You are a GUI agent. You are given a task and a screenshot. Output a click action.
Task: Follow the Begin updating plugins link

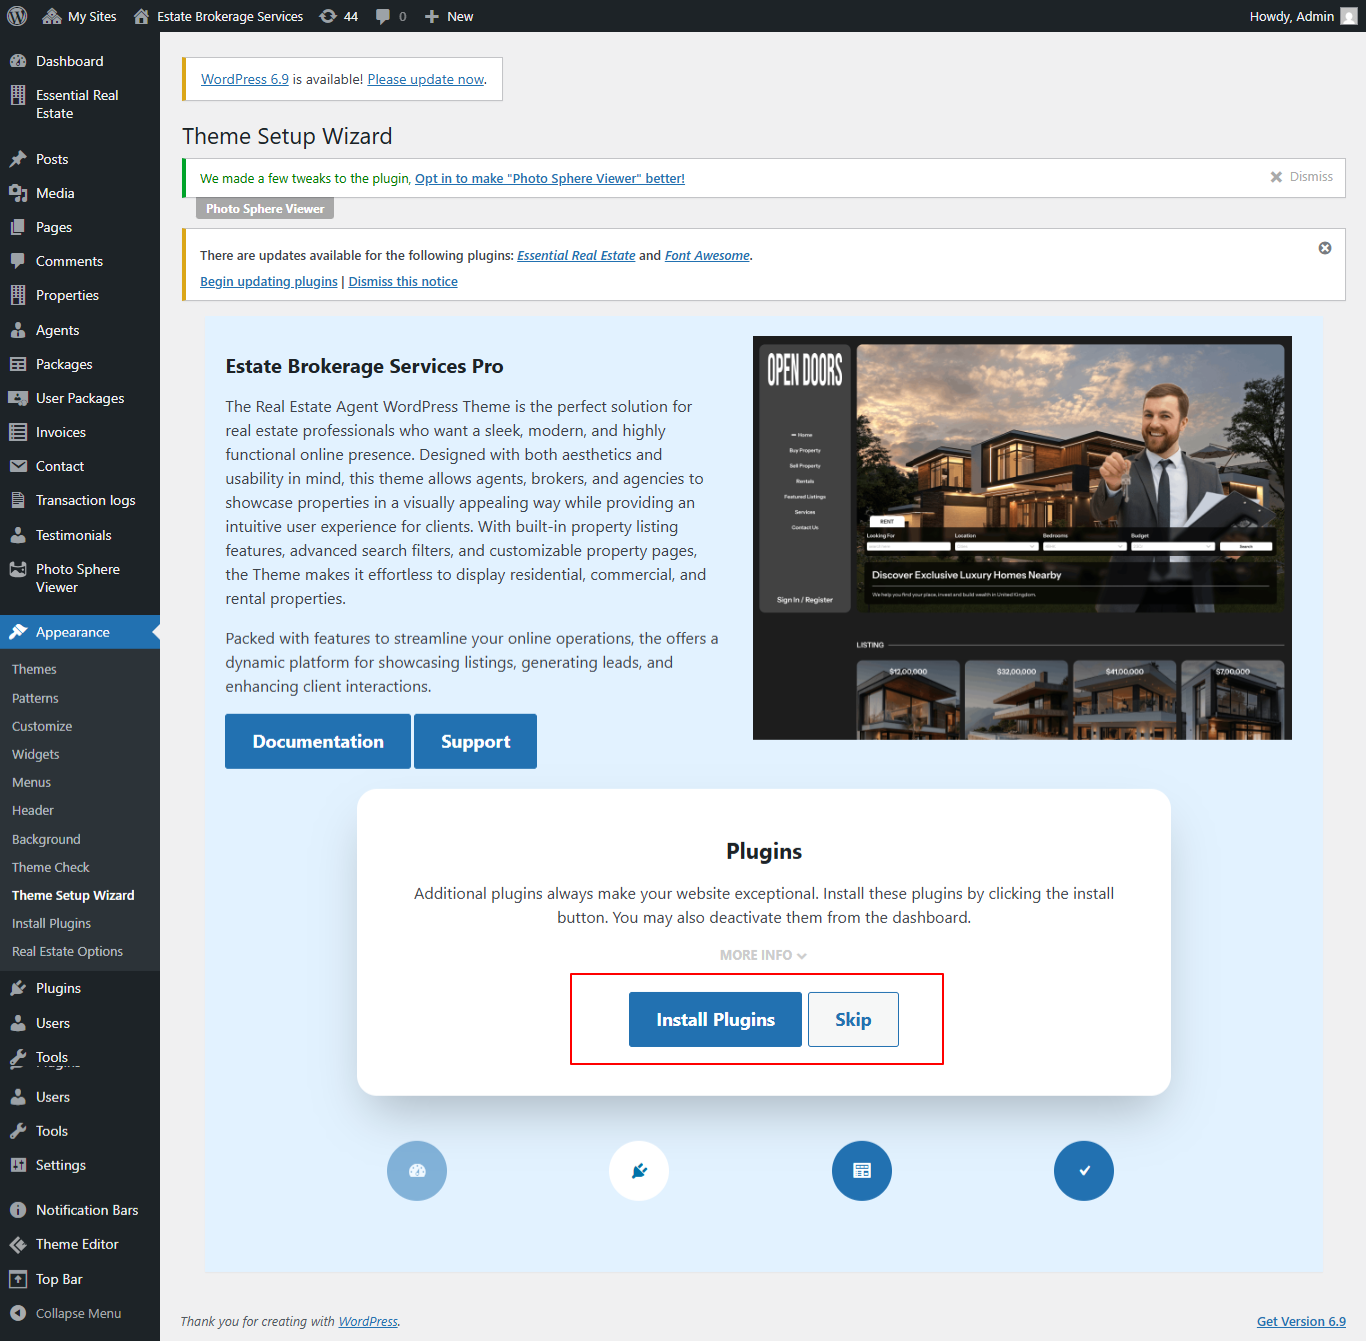(268, 281)
